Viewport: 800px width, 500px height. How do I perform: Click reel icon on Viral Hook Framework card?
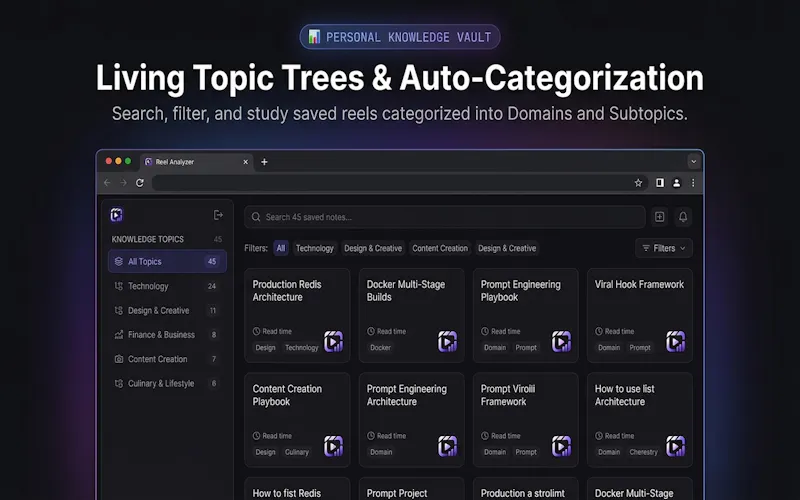[676, 341]
